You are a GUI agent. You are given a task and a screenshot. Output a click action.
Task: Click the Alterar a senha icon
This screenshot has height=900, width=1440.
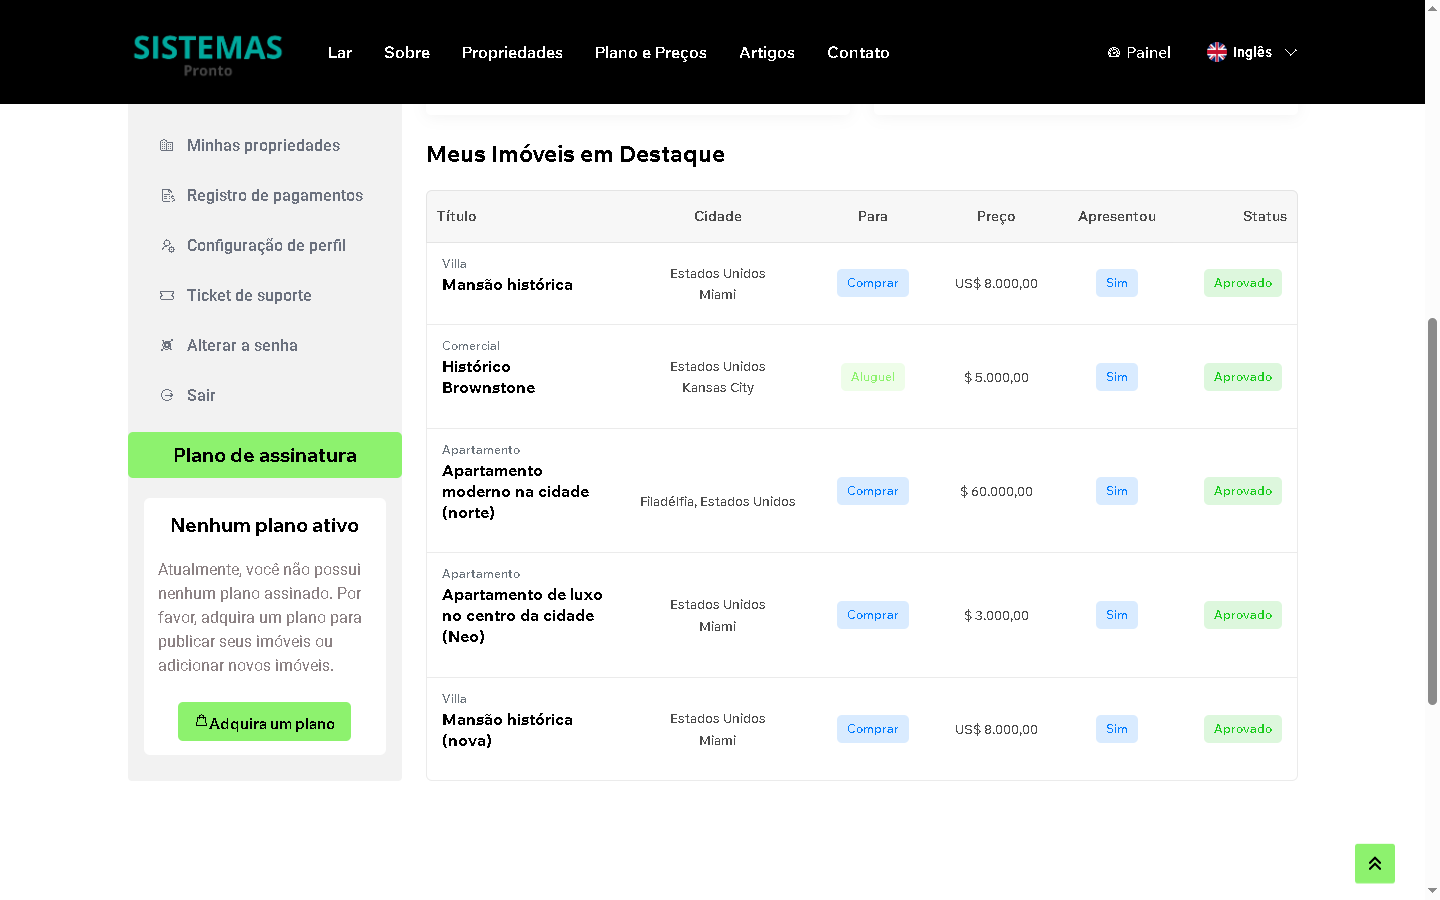pyautogui.click(x=167, y=346)
